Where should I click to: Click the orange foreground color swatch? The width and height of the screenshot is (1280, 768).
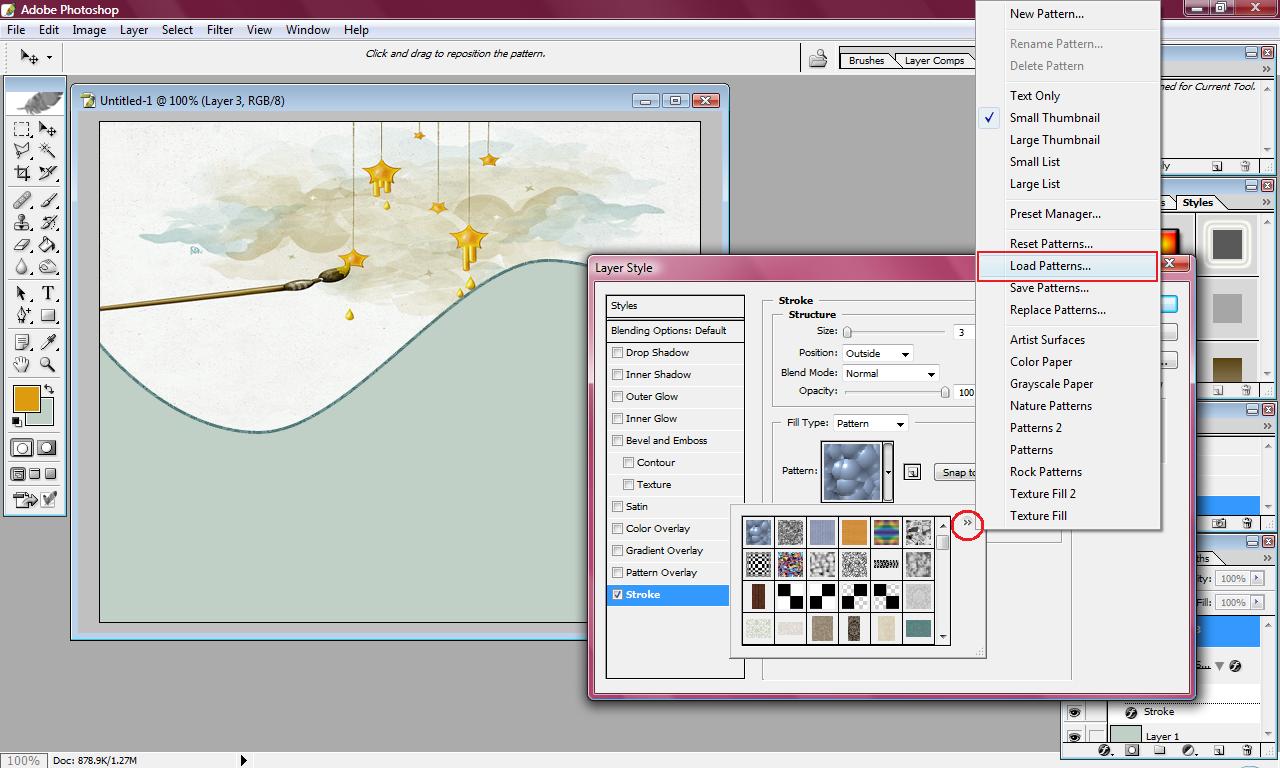[26, 399]
